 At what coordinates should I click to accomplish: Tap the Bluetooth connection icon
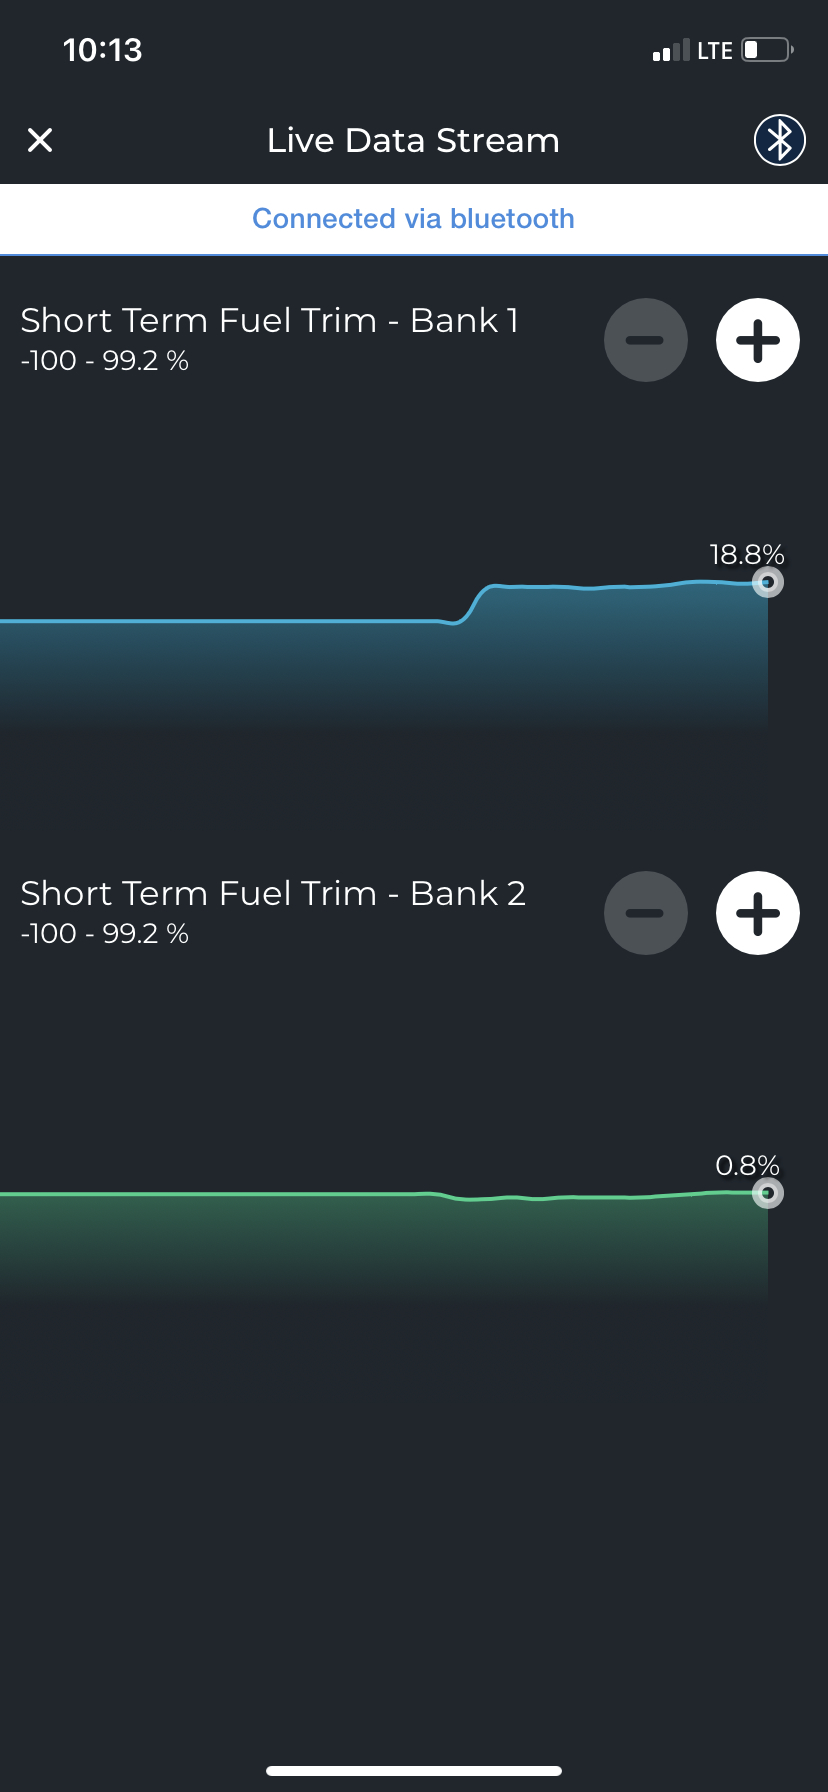coord(779,140)
